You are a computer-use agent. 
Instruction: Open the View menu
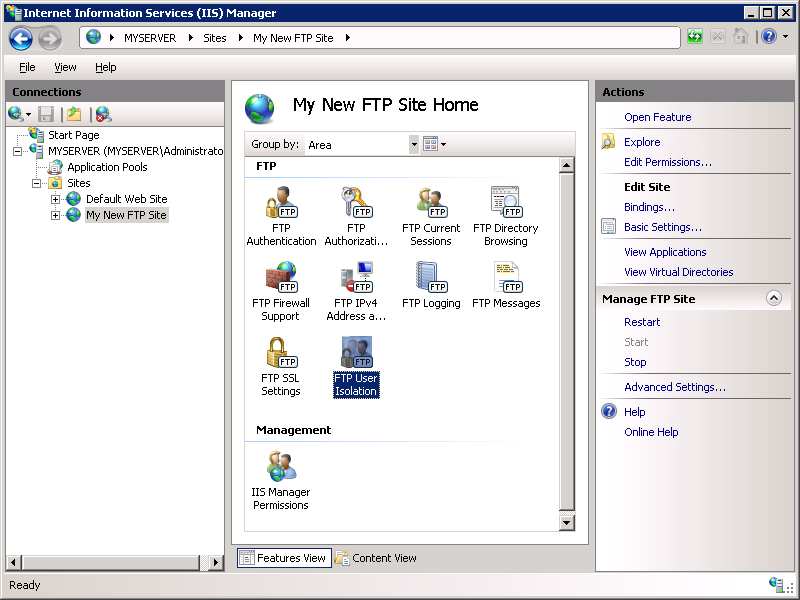click(x=65, y=67)
